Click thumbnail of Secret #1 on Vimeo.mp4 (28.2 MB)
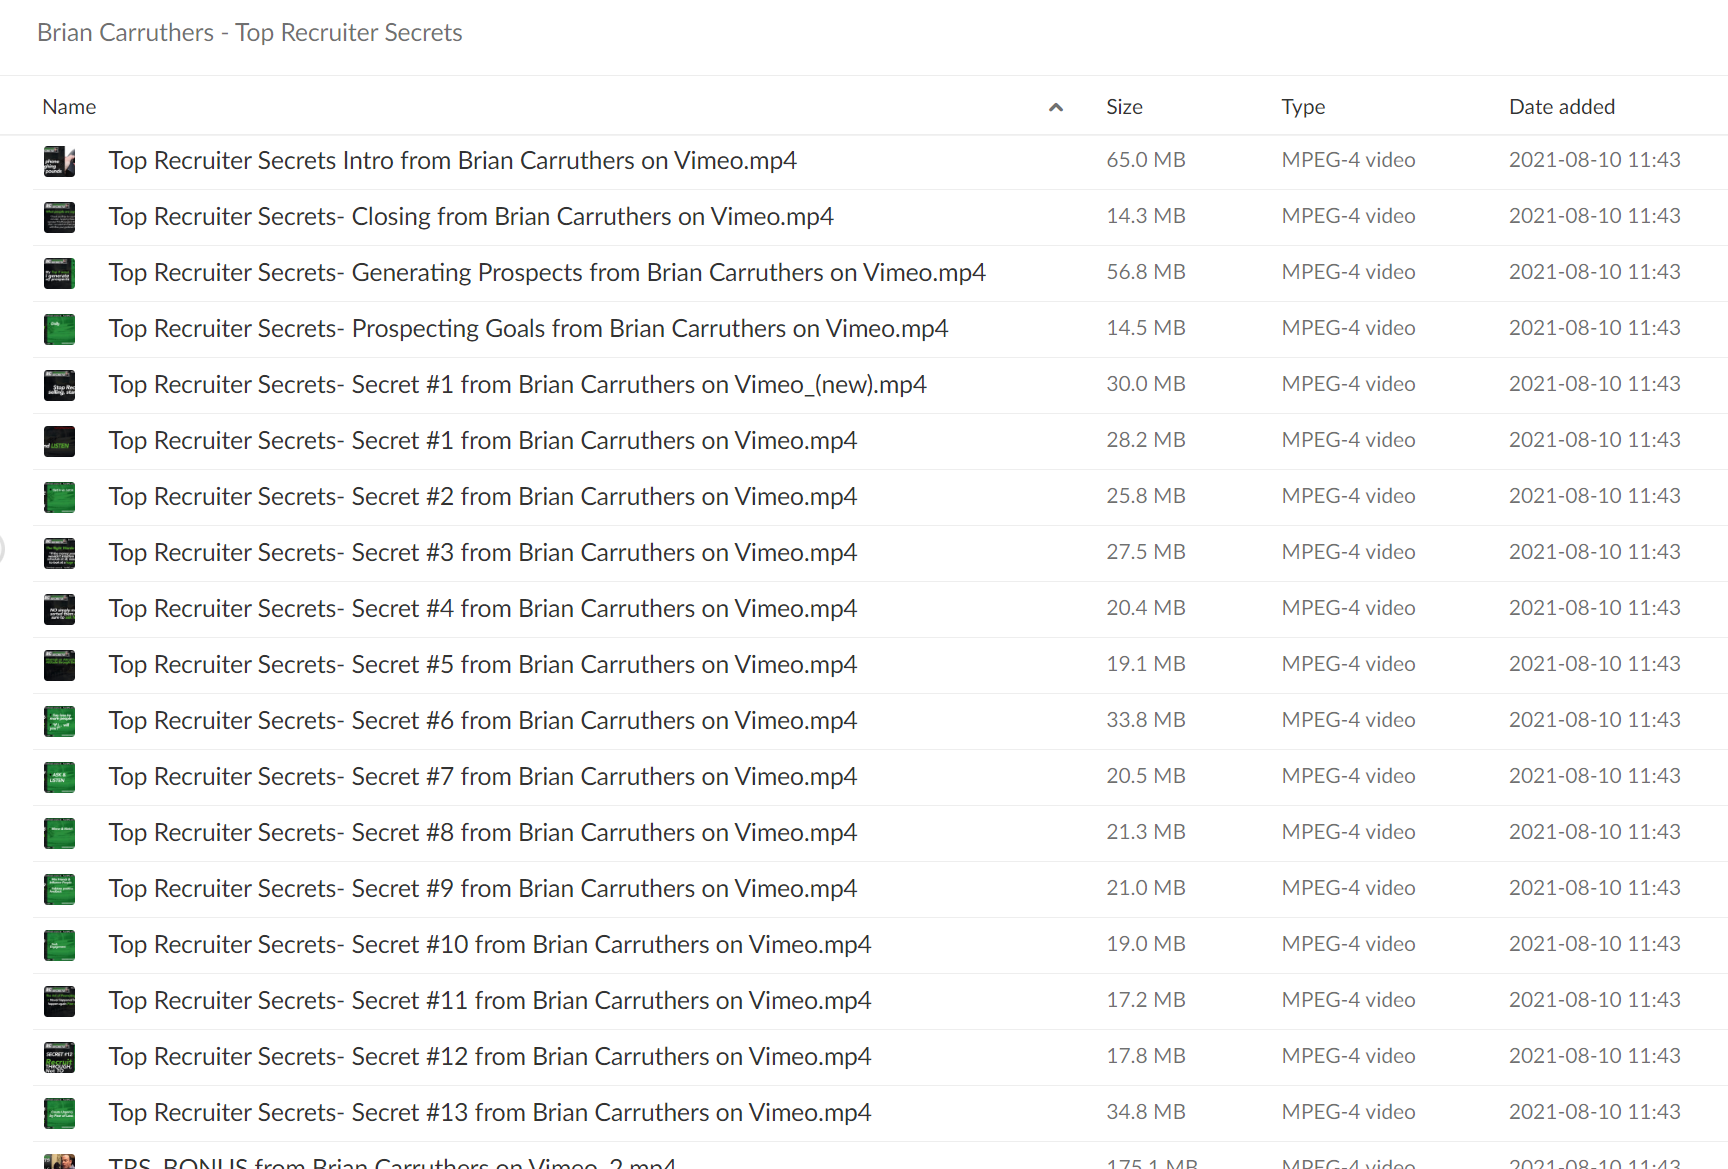 [59, 441]
